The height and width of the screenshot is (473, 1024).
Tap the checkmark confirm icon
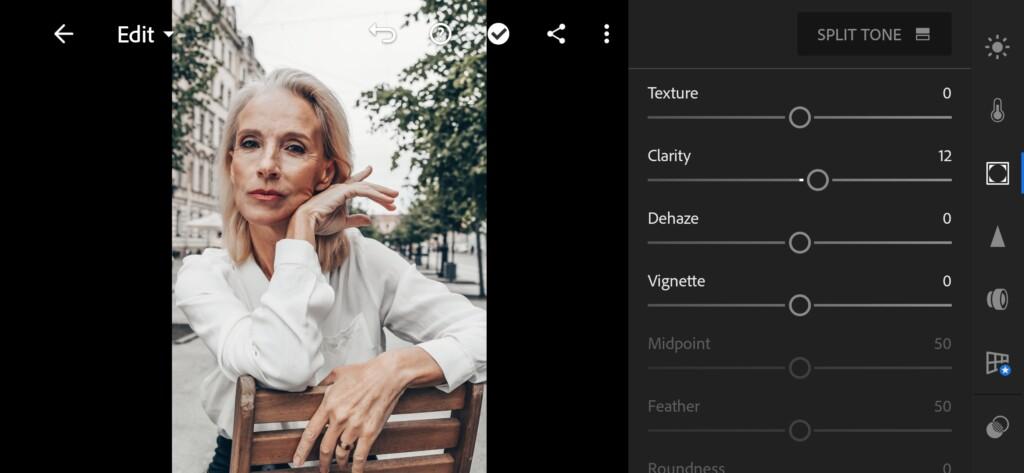(498, 34)
